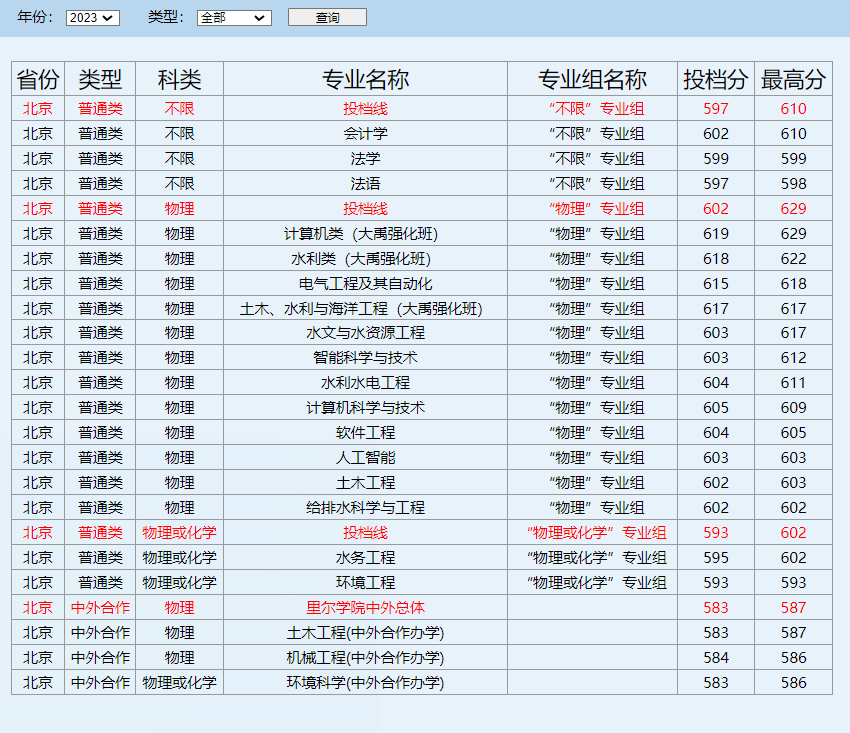
Task: Click the 专业名称 column header
Action: [x=365, y=79]
